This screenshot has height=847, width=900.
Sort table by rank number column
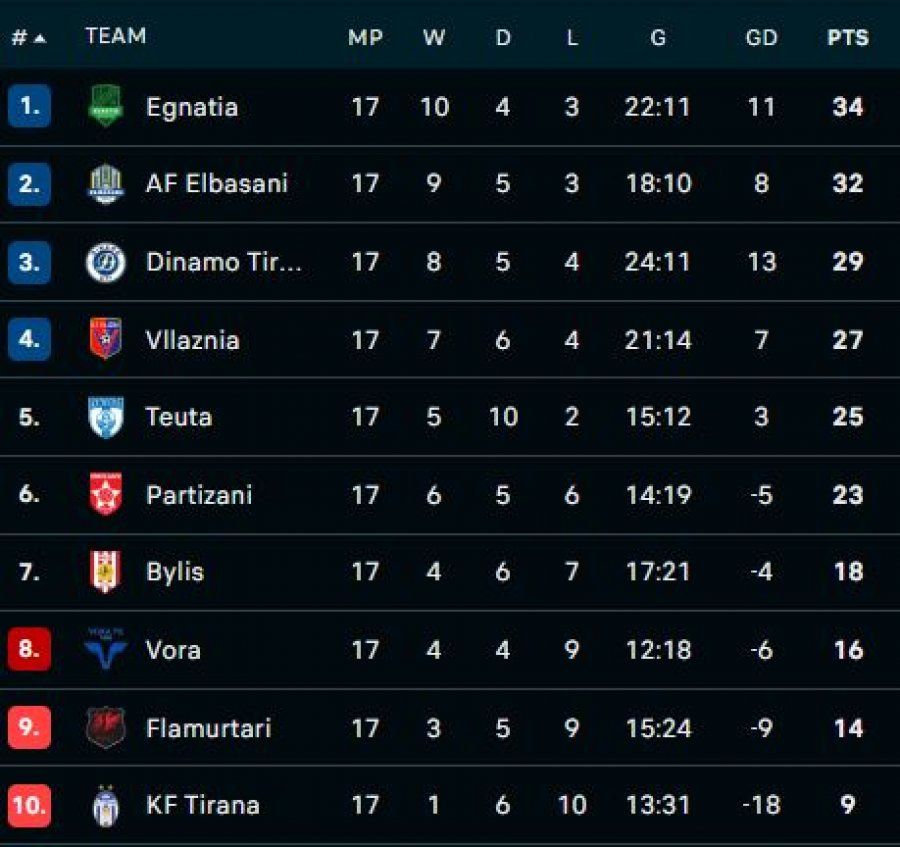pyautogui.click(x=27, y=38)
